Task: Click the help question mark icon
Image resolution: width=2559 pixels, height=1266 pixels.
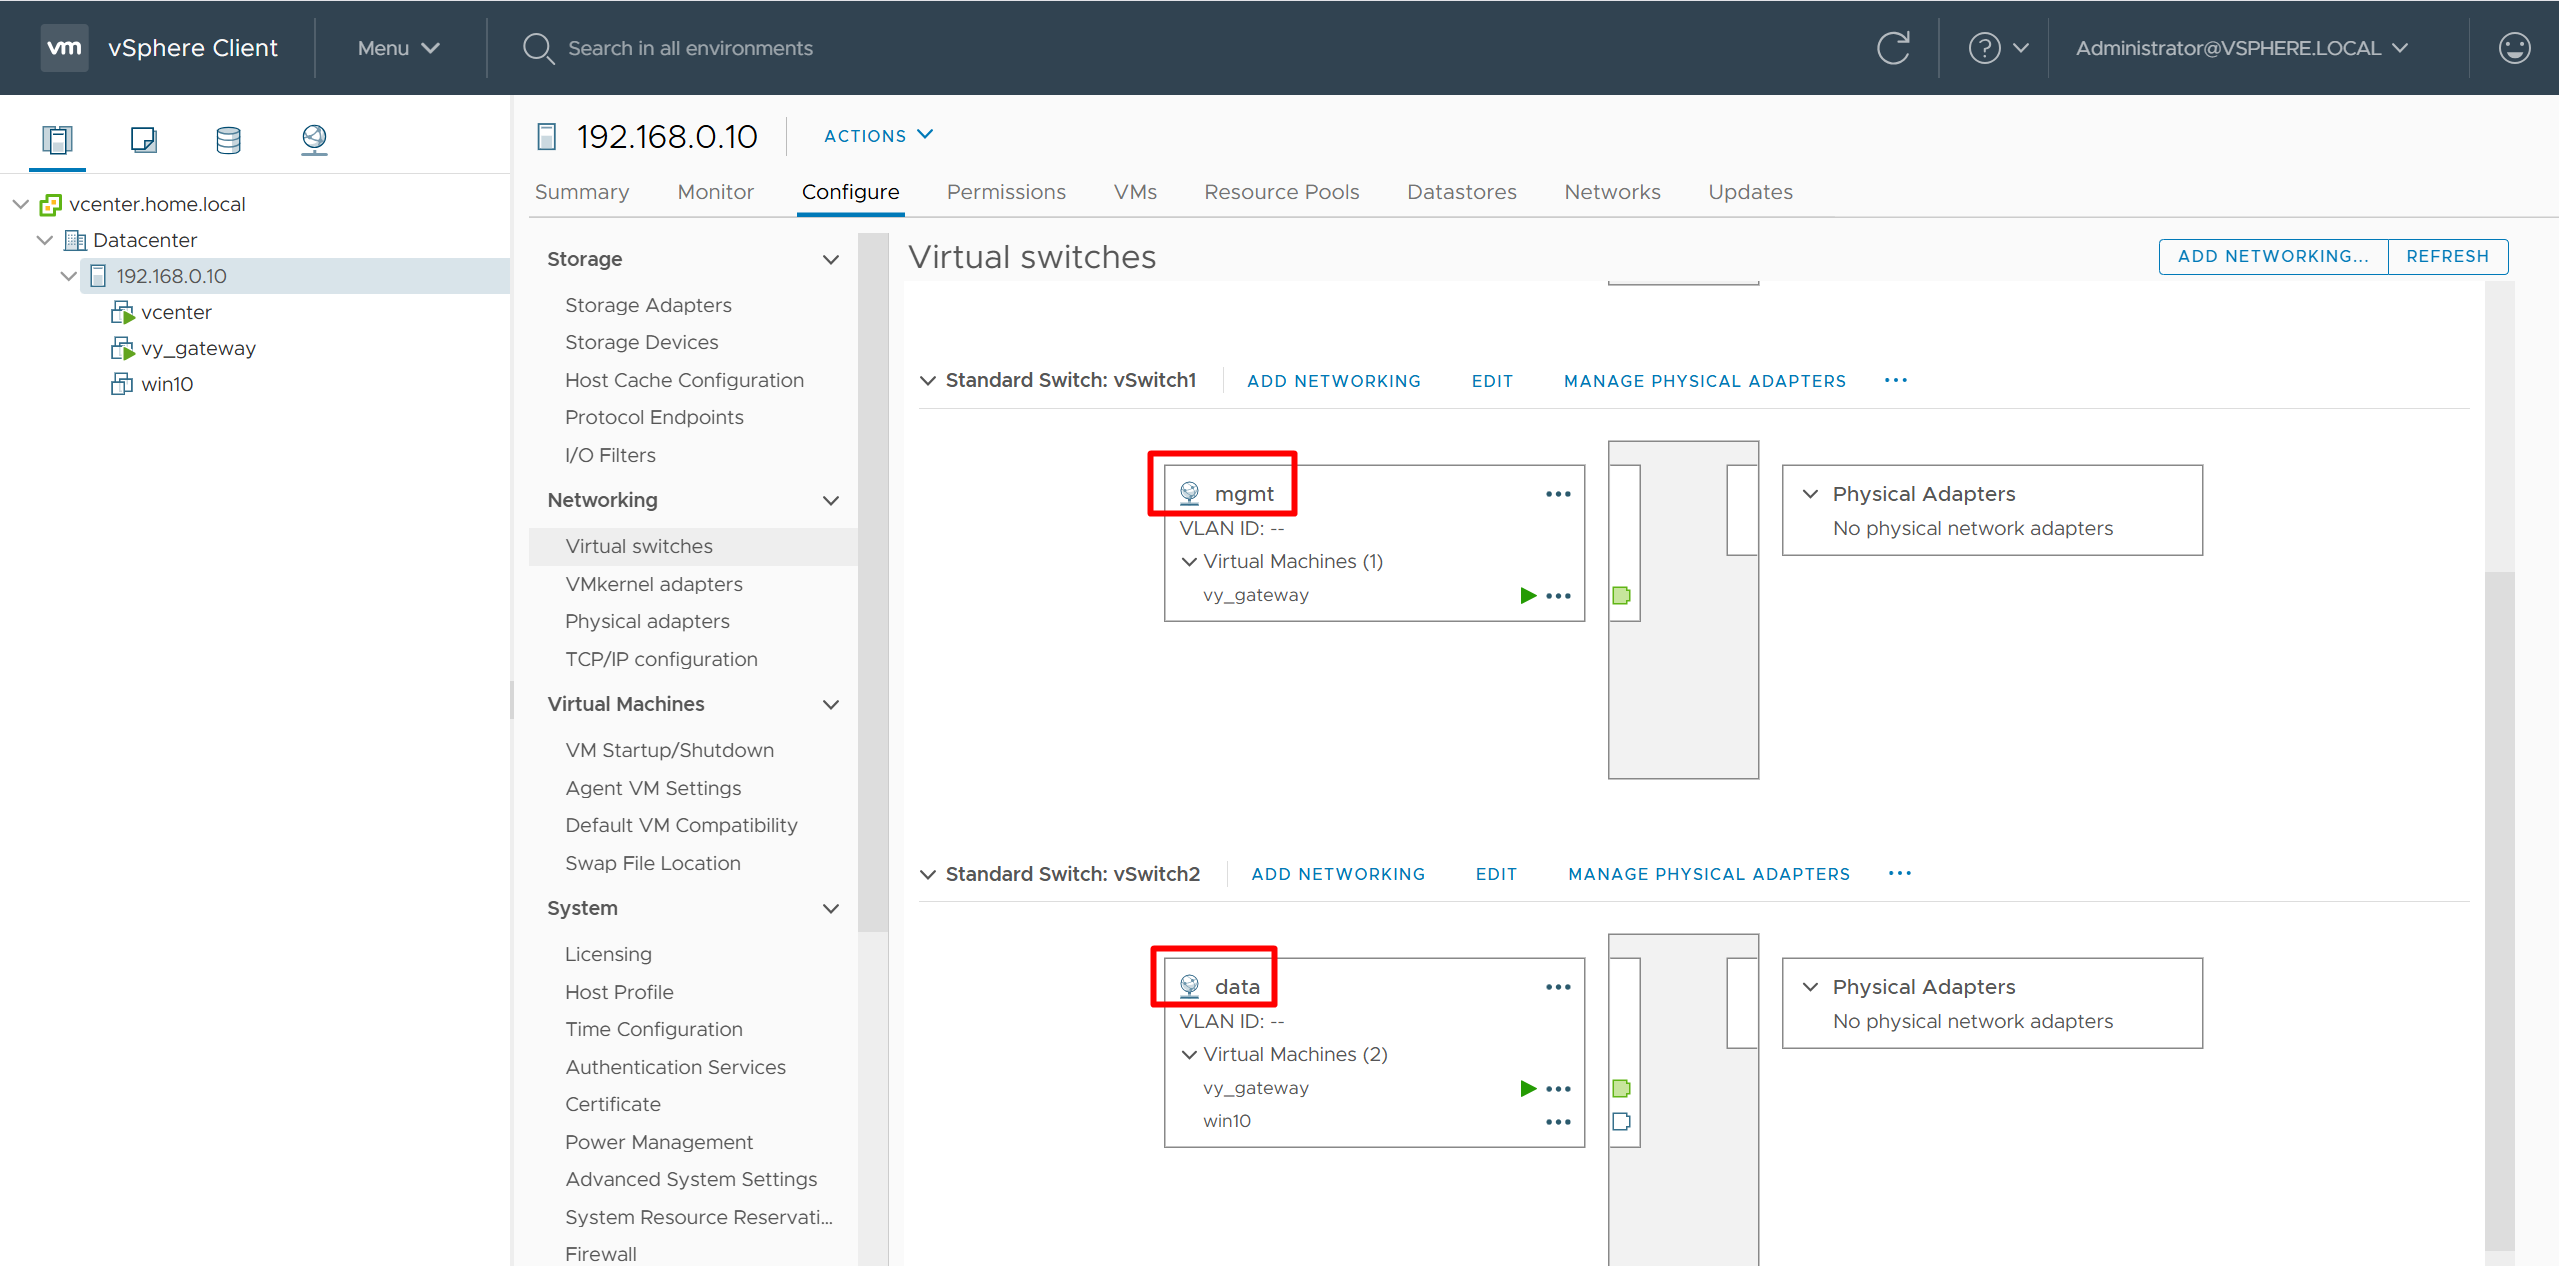Action: pyautogui.click(x=1984, y=48)
